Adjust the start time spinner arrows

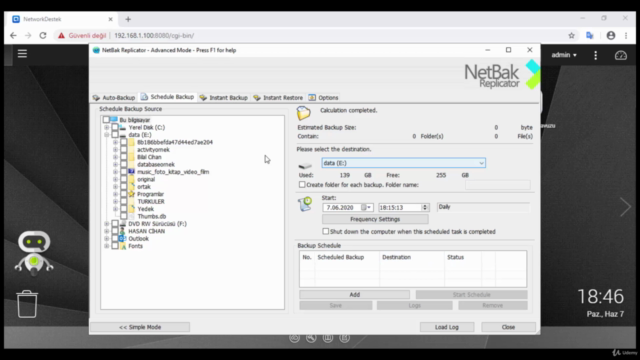pos(425,207)
